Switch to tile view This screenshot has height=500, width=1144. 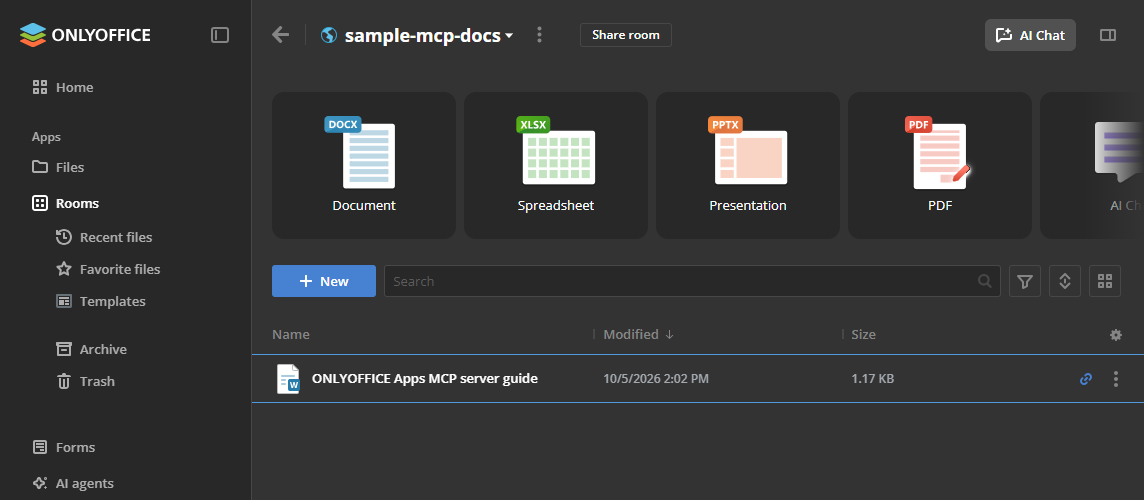[1105, 281]
